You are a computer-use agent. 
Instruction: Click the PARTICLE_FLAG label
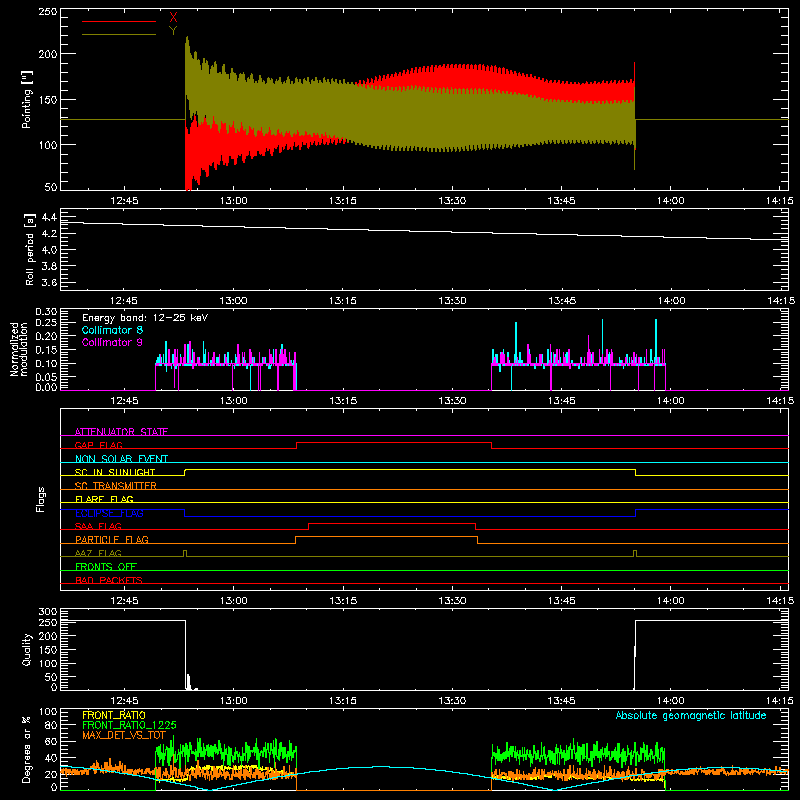[112, 539]
